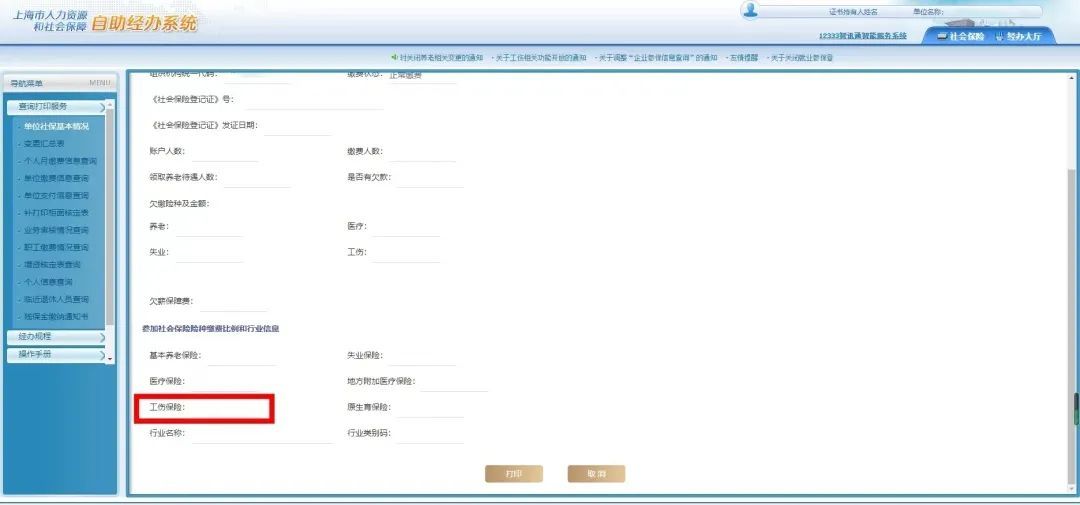Click the sidebar menu scroll down arrow
This screenshot has height=505, width=1080.
tap(110, 358)
